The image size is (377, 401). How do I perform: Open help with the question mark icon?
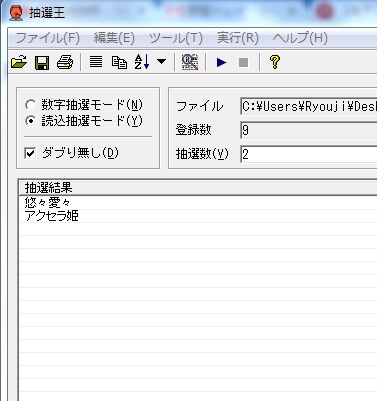click(x=275, y=62)
